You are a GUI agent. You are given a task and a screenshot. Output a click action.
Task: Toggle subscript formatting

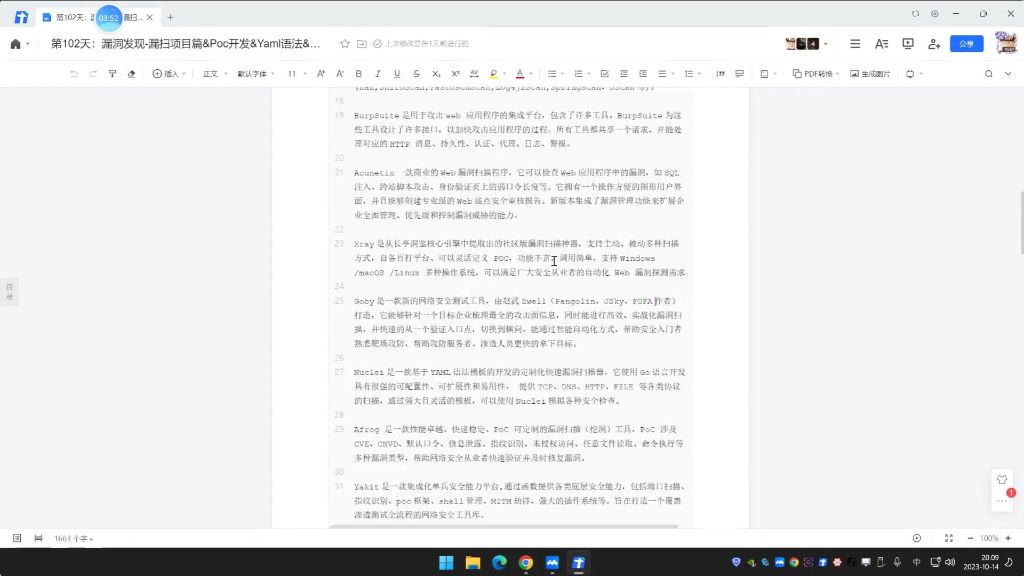point(436,74)
